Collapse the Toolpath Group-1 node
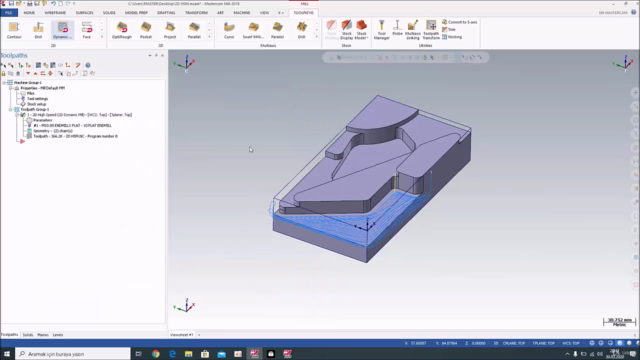The width and height of the screenshot is (640, 360). click(x=11, y=109)
